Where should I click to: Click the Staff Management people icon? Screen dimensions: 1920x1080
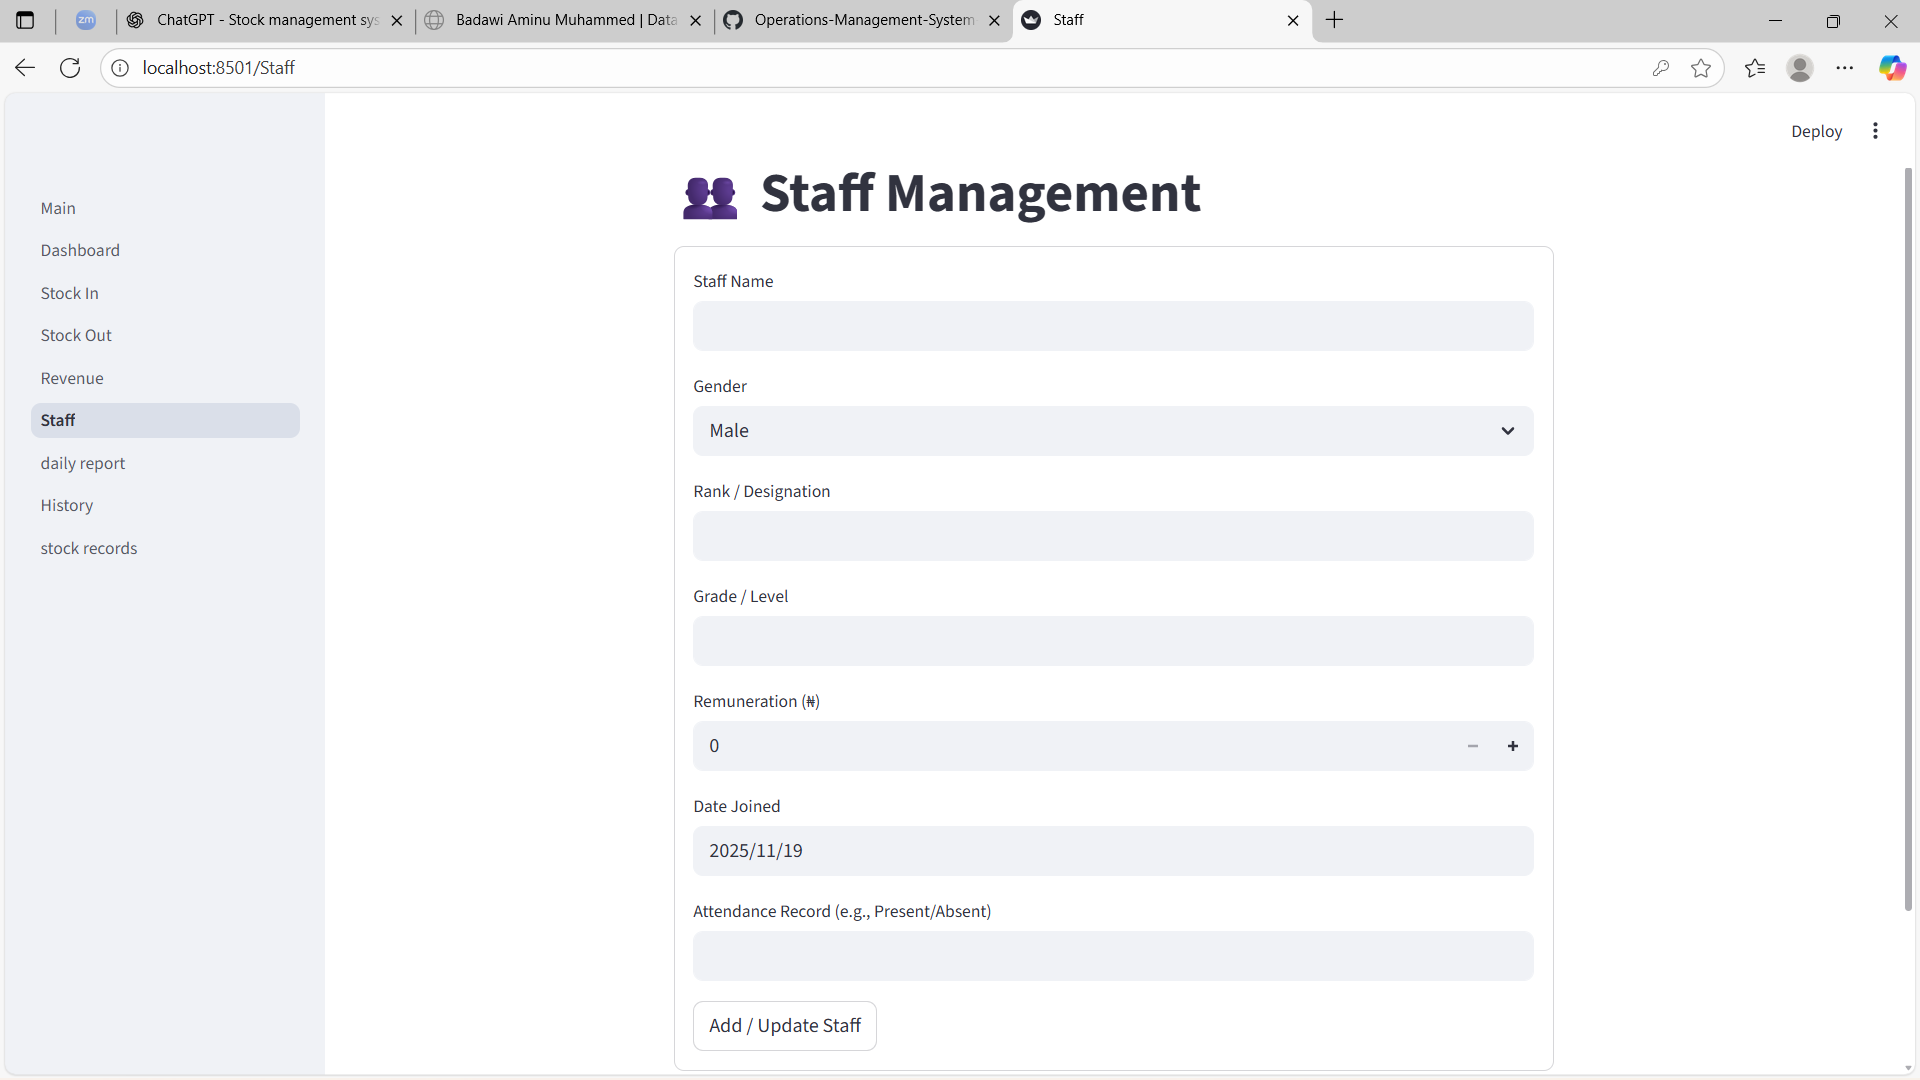[x=709, y=196]
